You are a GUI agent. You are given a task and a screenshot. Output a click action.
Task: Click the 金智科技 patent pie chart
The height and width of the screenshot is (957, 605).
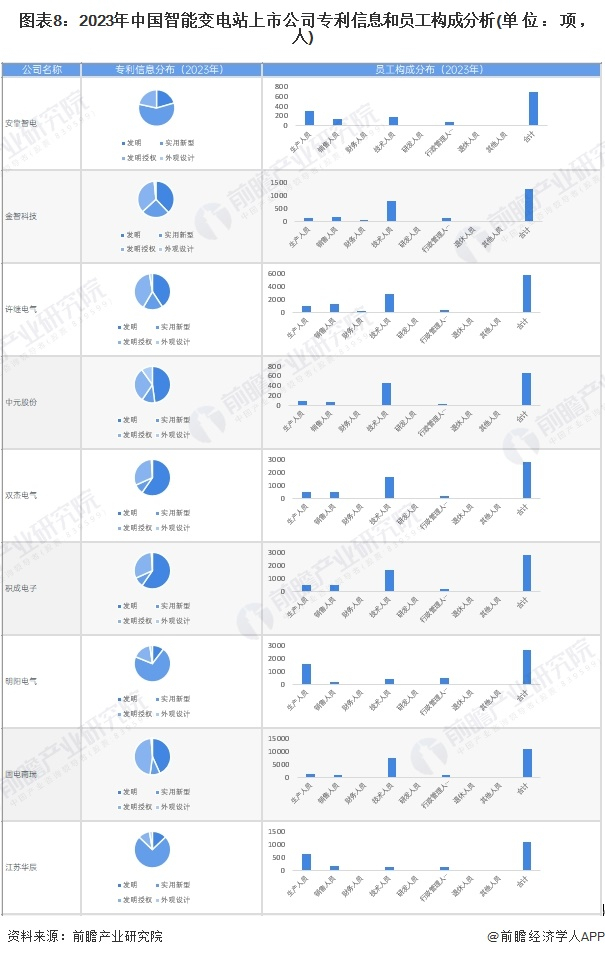(155, 200)
